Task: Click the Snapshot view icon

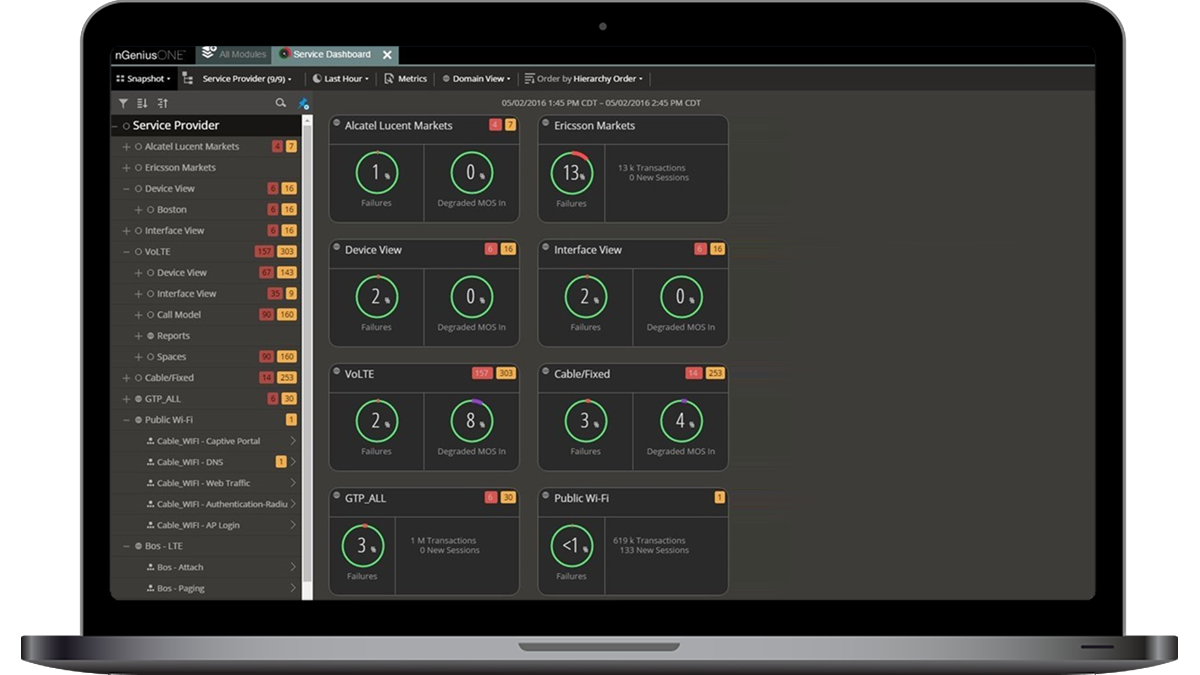Action: click(123, 78)
